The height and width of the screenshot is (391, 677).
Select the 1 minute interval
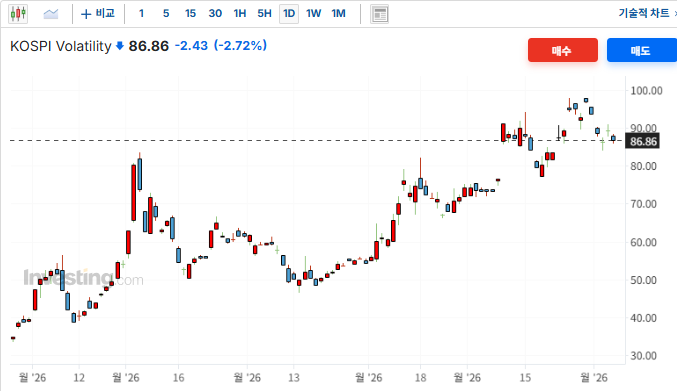(x=141, y=14)
